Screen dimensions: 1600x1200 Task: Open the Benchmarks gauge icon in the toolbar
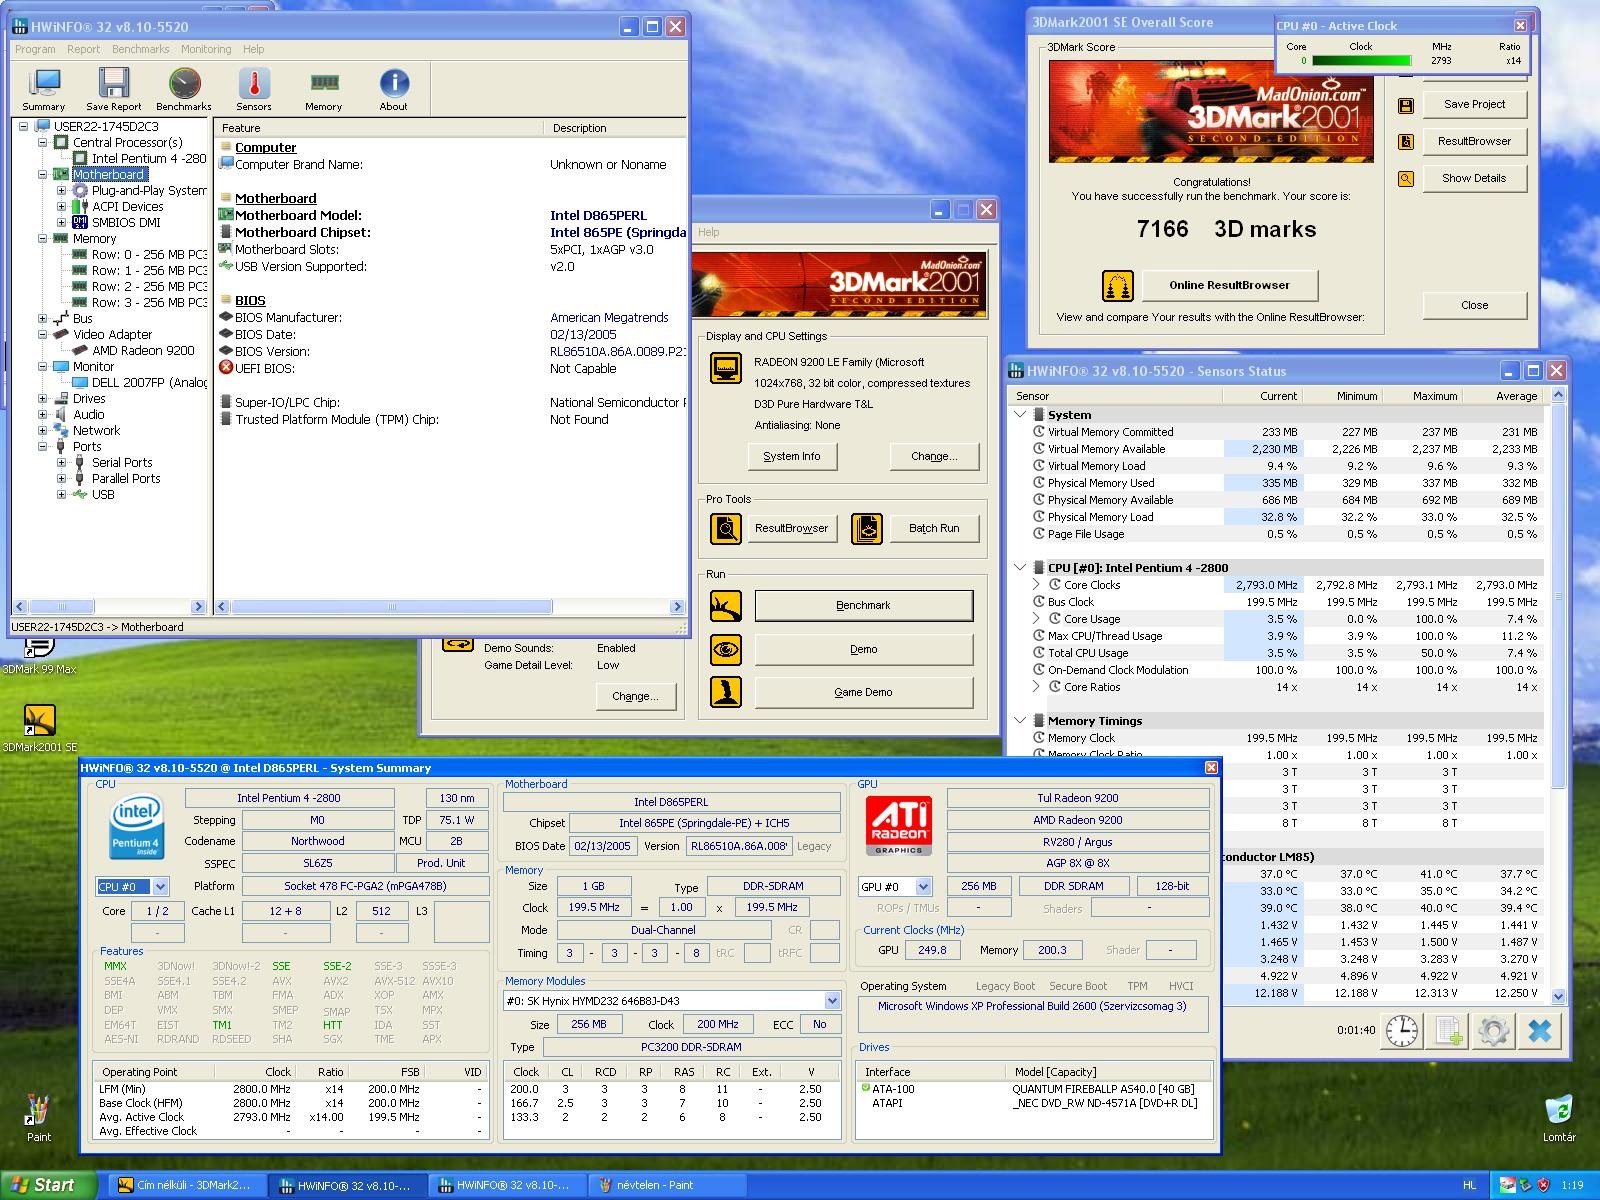pyautogui.click(x=184, y=88)
